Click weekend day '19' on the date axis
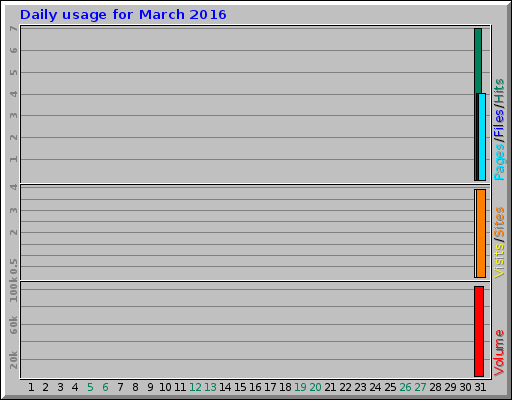 tap(300, 387)
